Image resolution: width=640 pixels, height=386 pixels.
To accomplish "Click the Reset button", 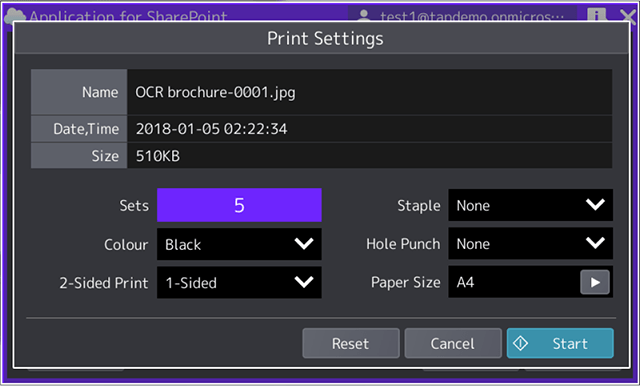I will click(351, 343).
